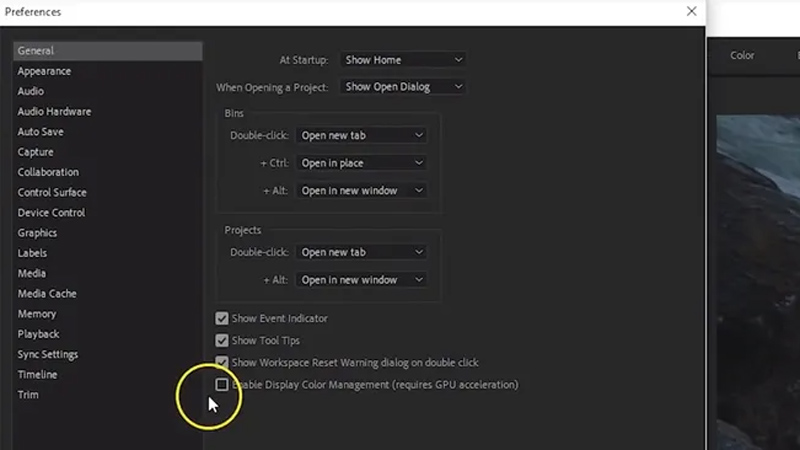Open Timeline preferences section

pyautogui.click(x=37, y=375)
